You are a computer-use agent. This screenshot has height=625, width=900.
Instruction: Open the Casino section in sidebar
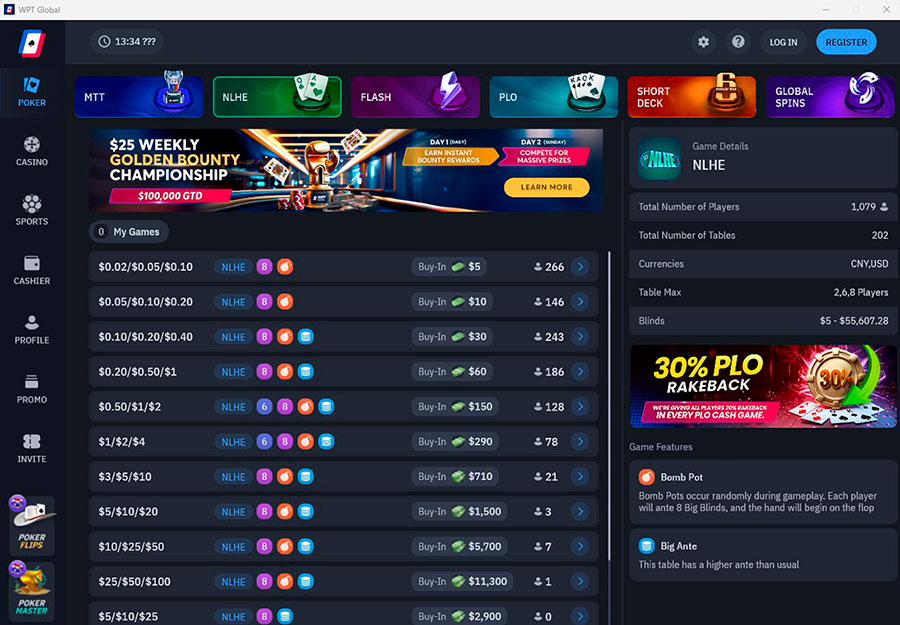point(32,152)
